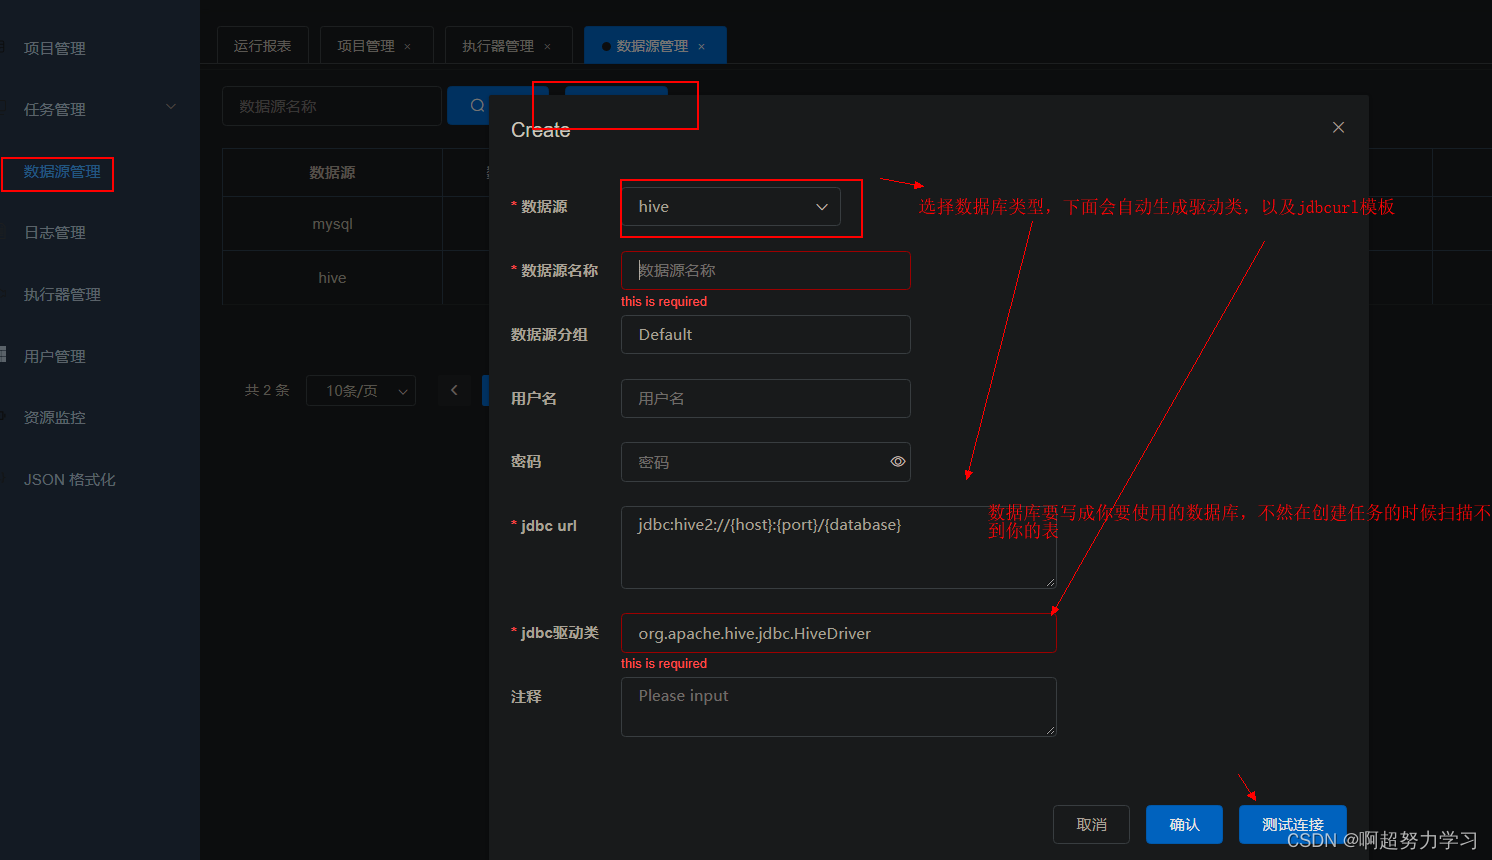Click the 共 2 条 total count text
1492x860 pixels.
[267, 391]
